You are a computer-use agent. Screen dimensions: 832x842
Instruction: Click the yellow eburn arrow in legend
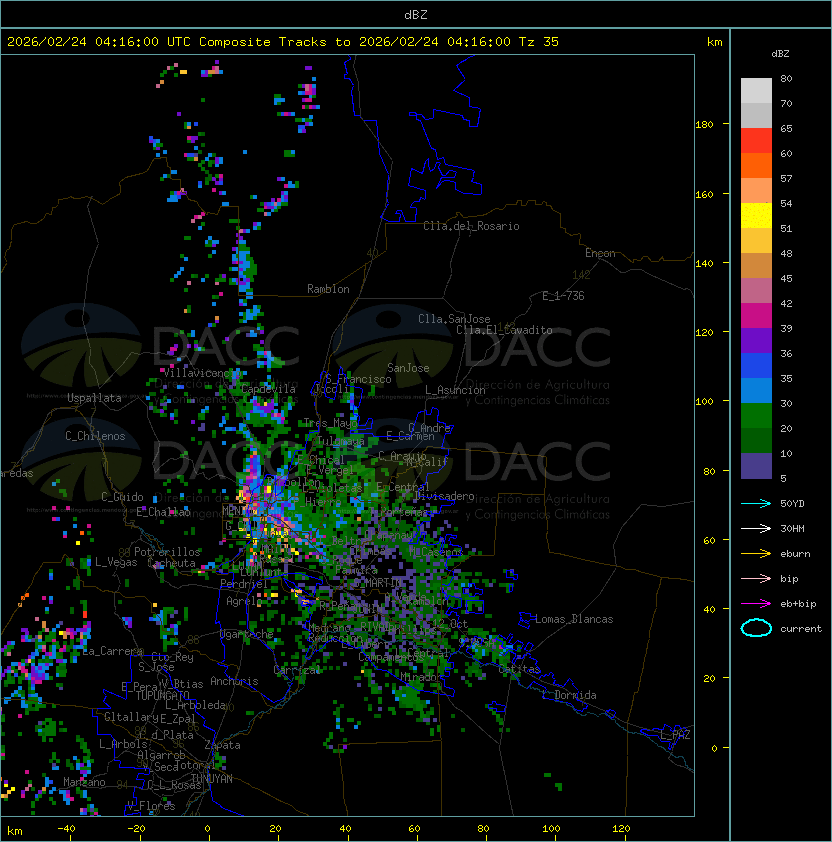pyautogui.click(x=756, y=554)
